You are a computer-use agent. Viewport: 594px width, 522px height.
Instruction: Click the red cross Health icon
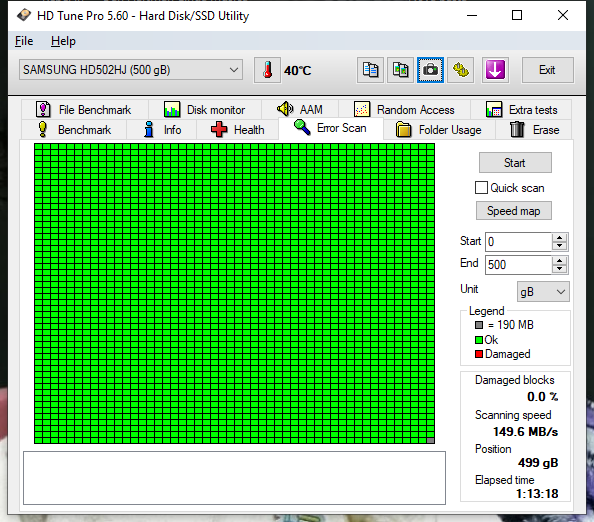point(219,130)
